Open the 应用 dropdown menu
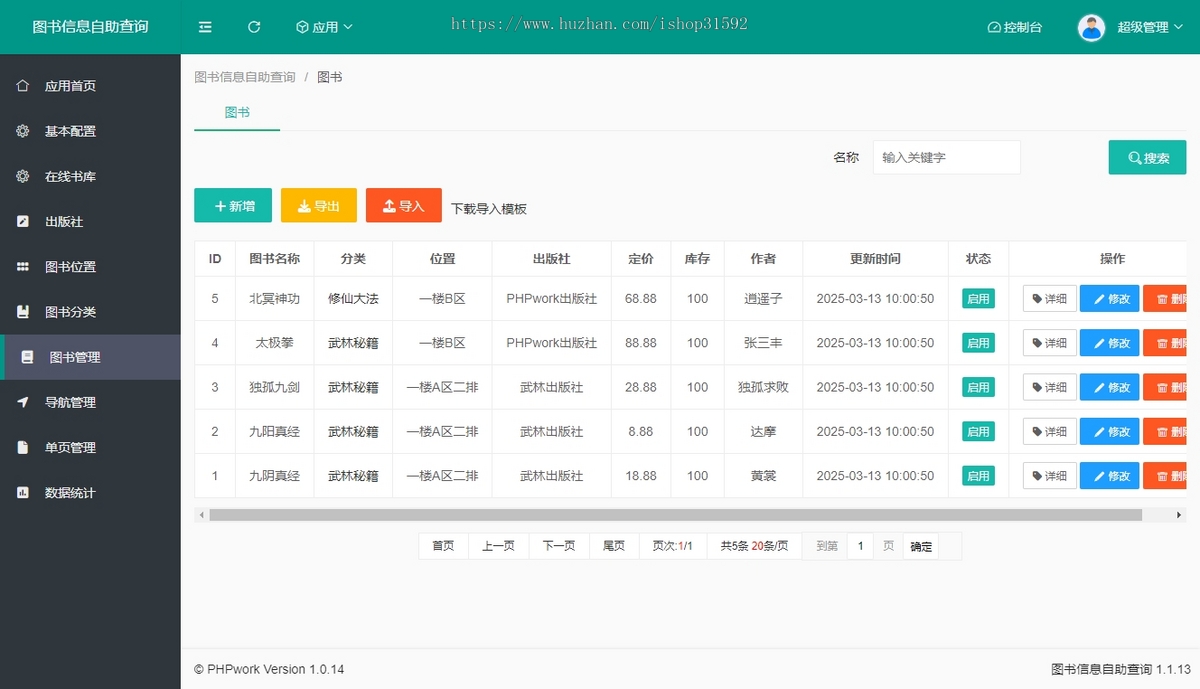The height and width of the screenshot is (689, 1200). coord(324,27)
